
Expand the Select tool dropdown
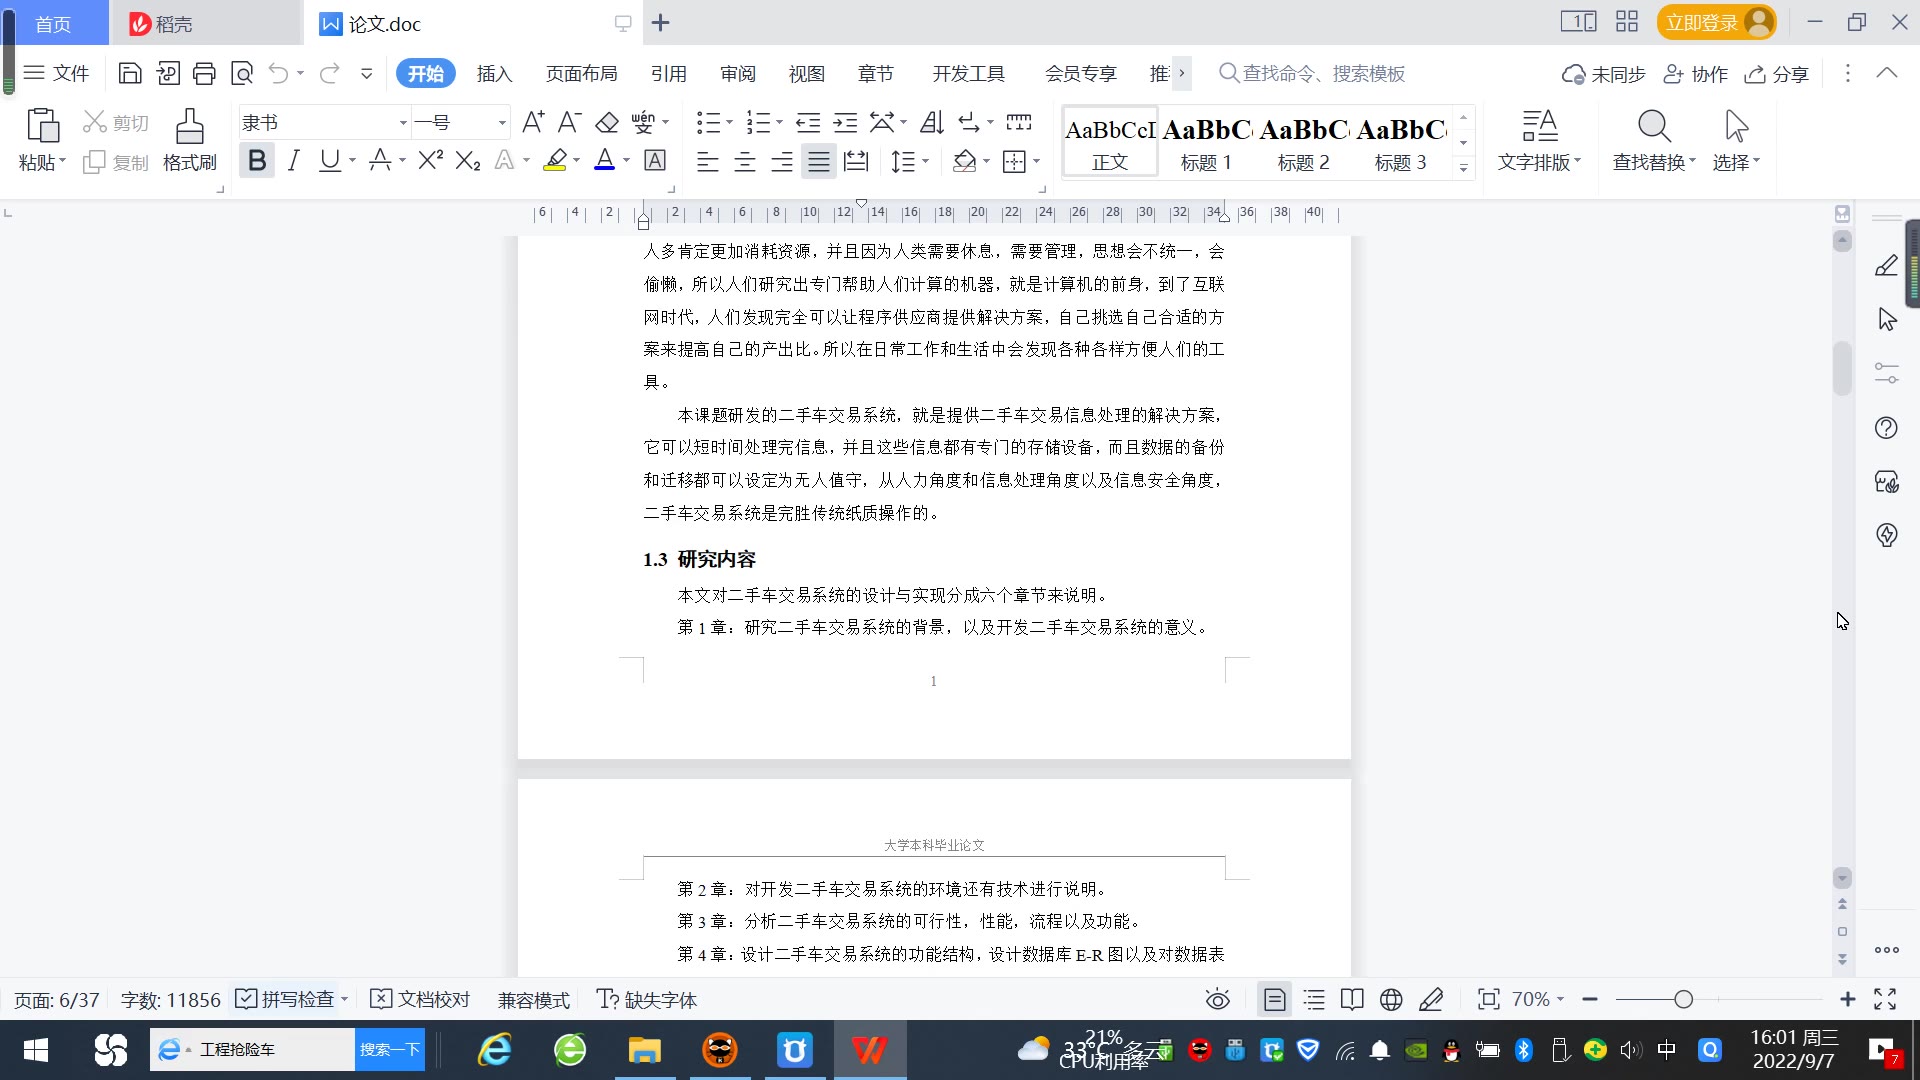[x=1756, y=162]
